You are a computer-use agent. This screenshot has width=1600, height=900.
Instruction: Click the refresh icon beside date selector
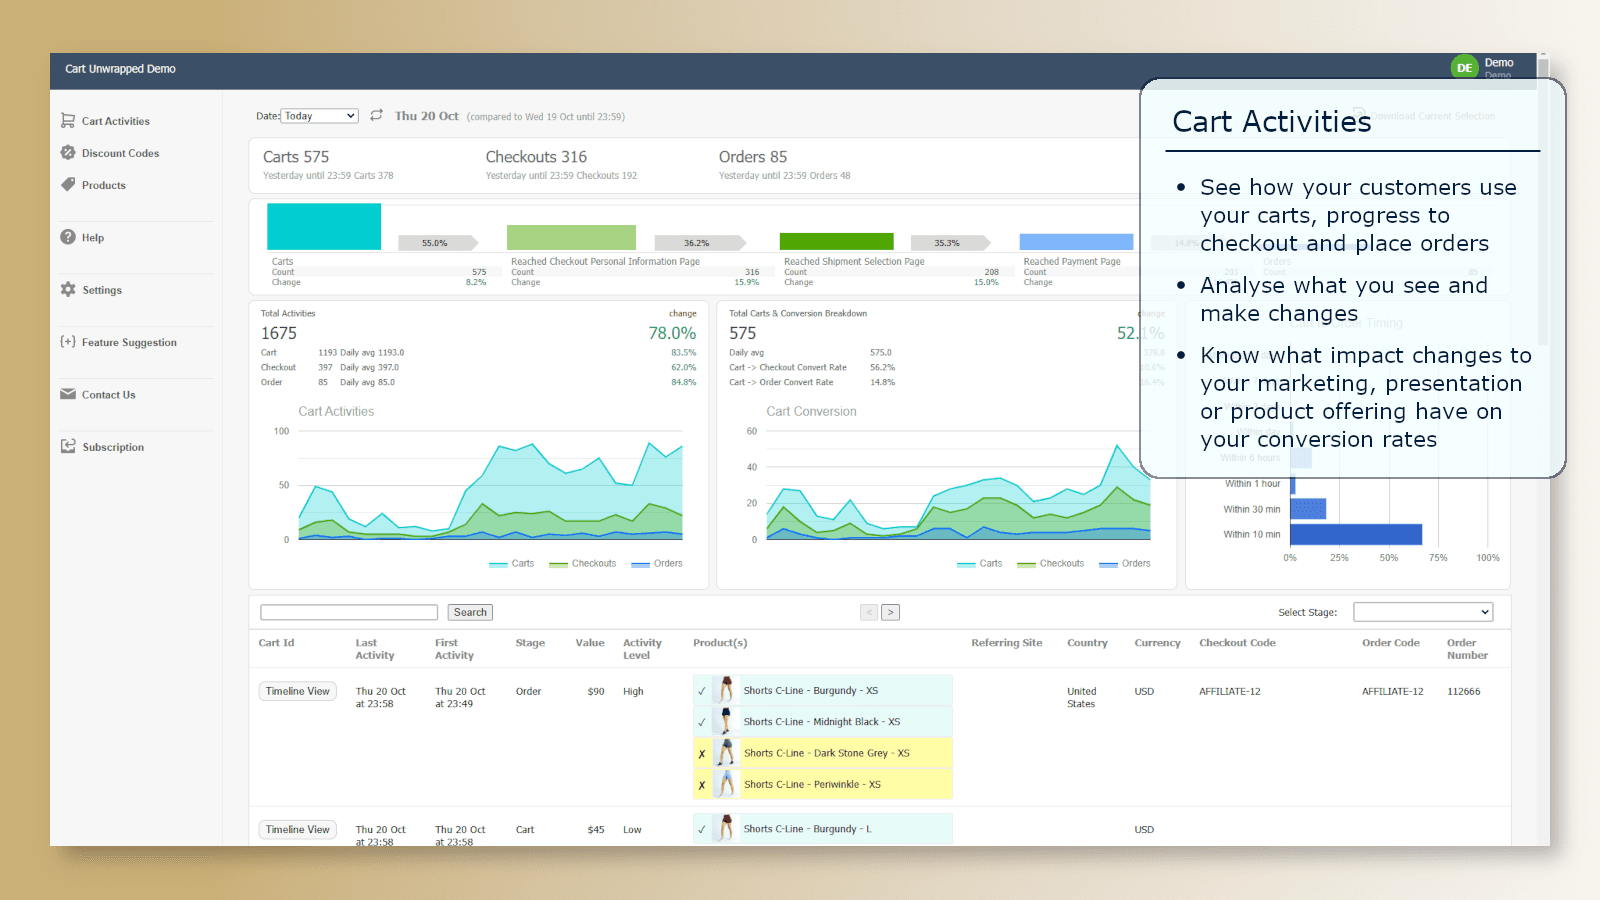[x=377, y=116]
